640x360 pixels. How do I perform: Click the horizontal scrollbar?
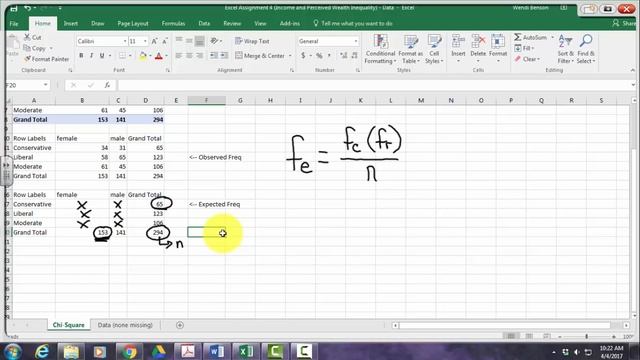click(504, 325)
